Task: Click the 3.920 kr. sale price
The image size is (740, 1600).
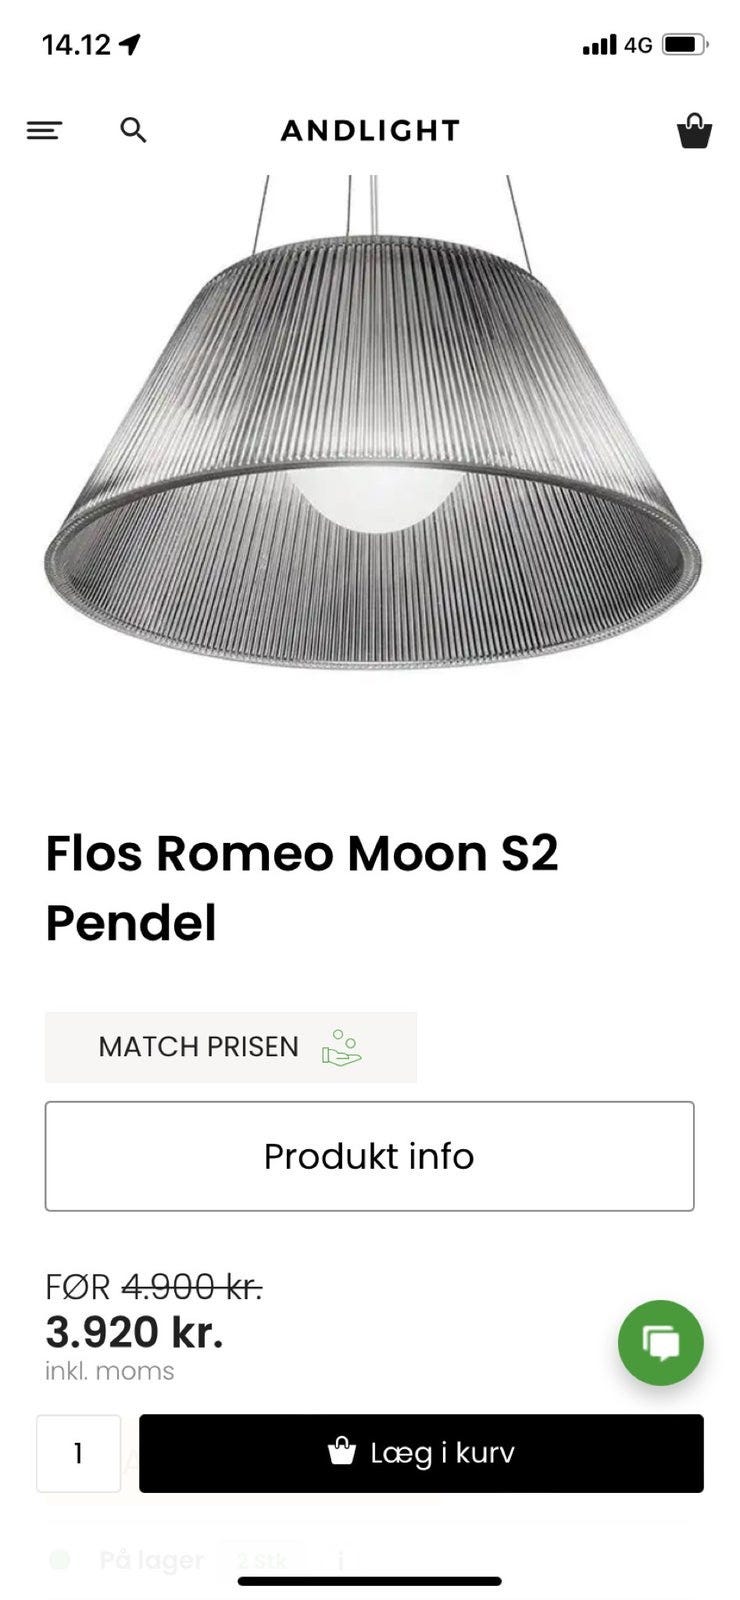Action: [x=134, y=1332]
